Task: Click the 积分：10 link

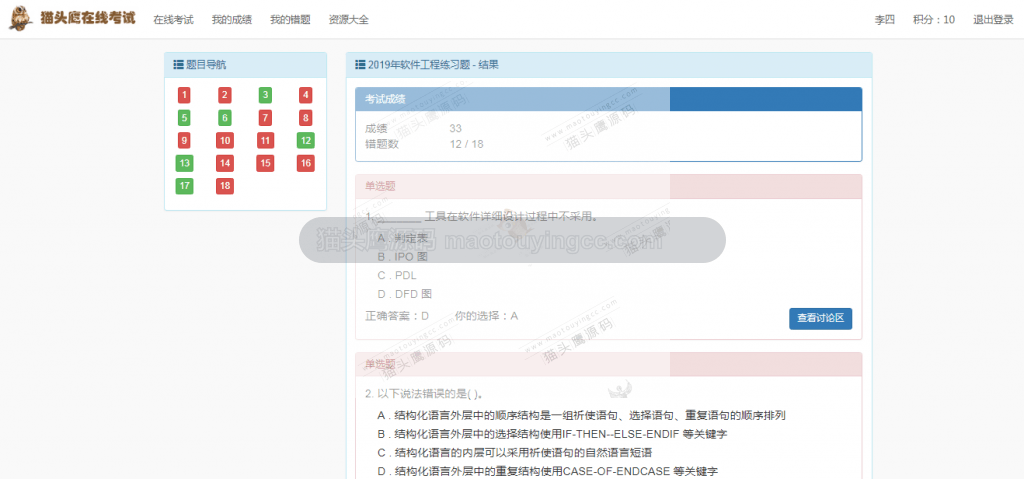Action: click(934, 20)
